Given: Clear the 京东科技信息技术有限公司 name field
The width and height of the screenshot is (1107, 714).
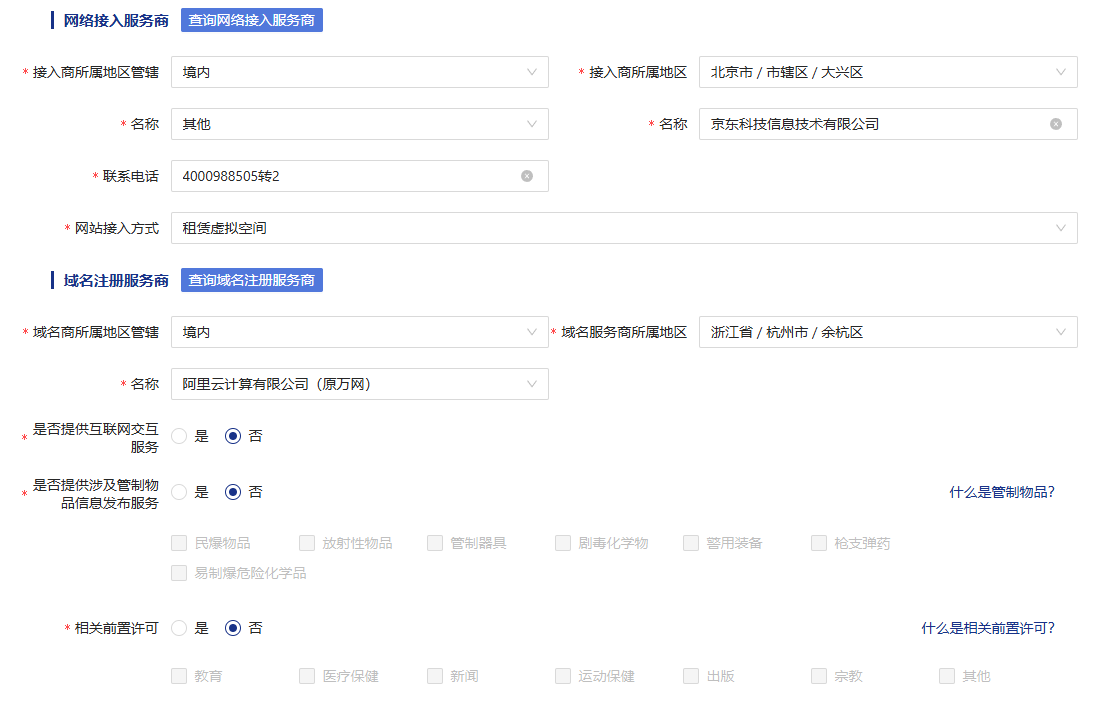Looking at the screenshot, I should click(1056, 124).
